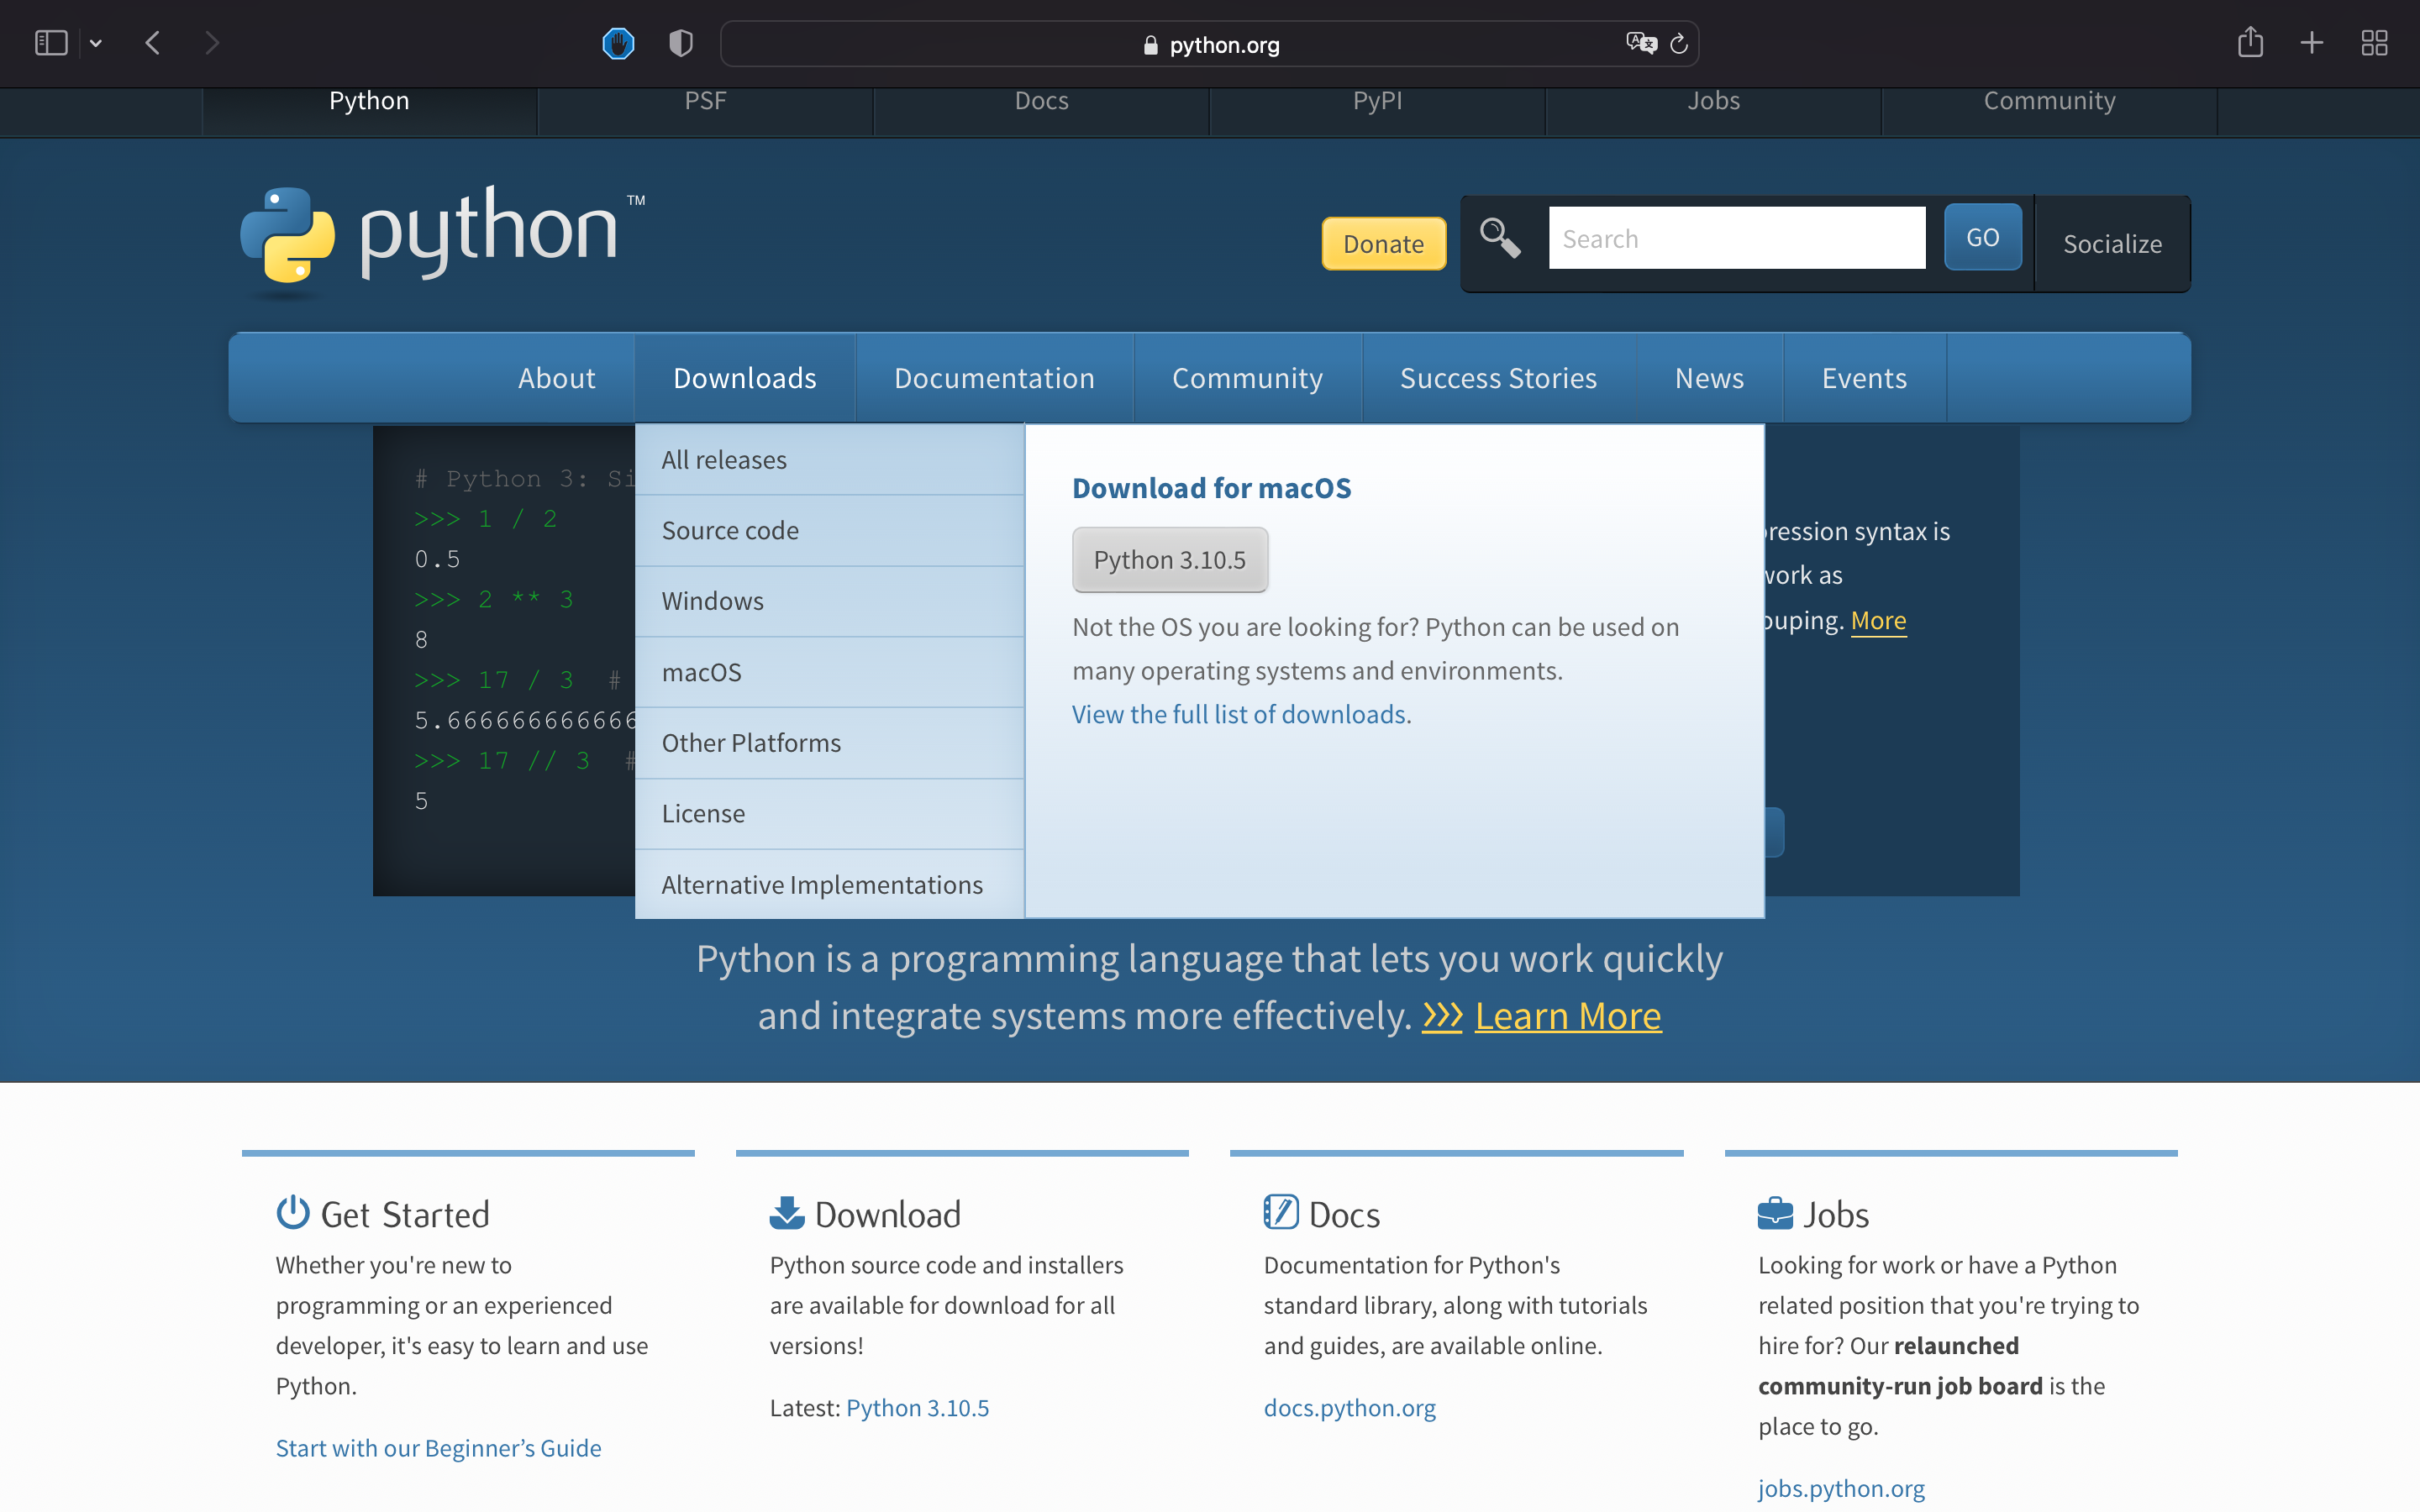The width and height of the screenshot is (2420, 1512).
Task: Click the blue content blocker hand icon
Action: tap(619, 43)
